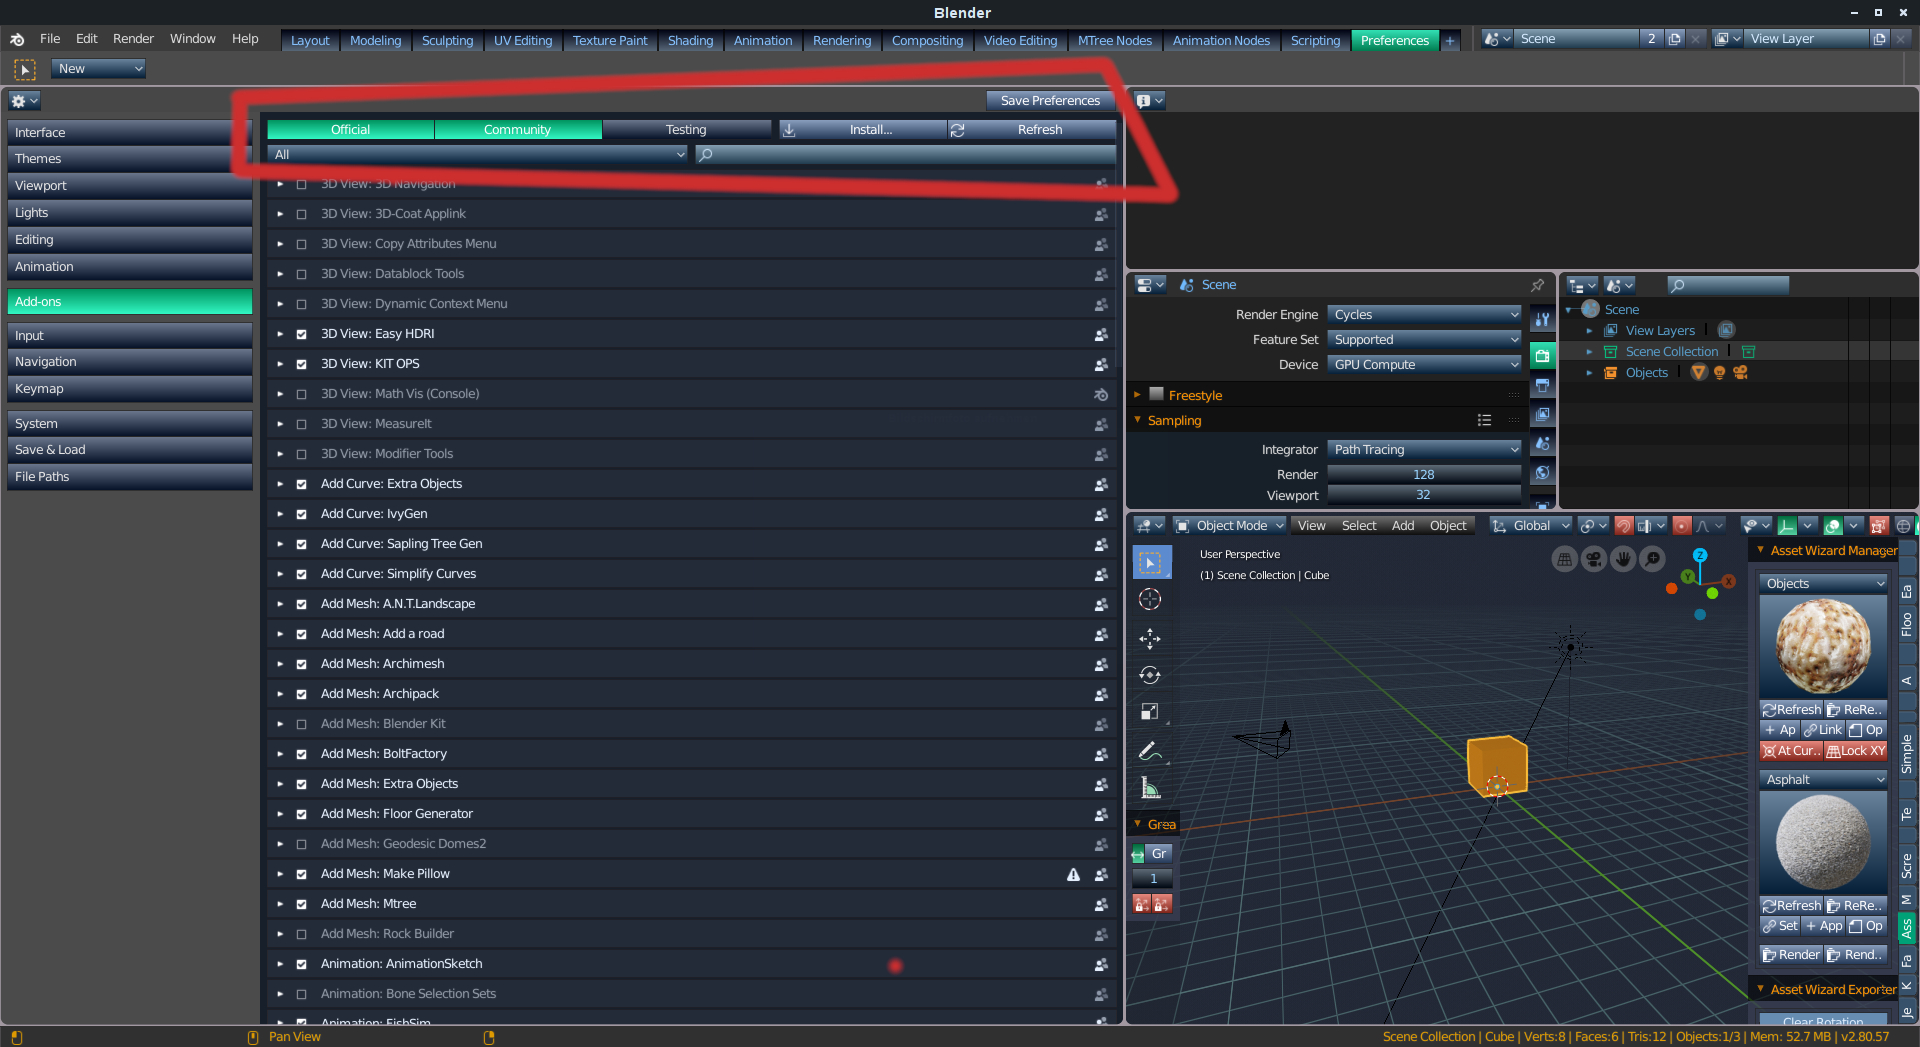Switch to the Shading workspace tab
This screenshot has width=1920, height=1047.
tap(690, 40)
